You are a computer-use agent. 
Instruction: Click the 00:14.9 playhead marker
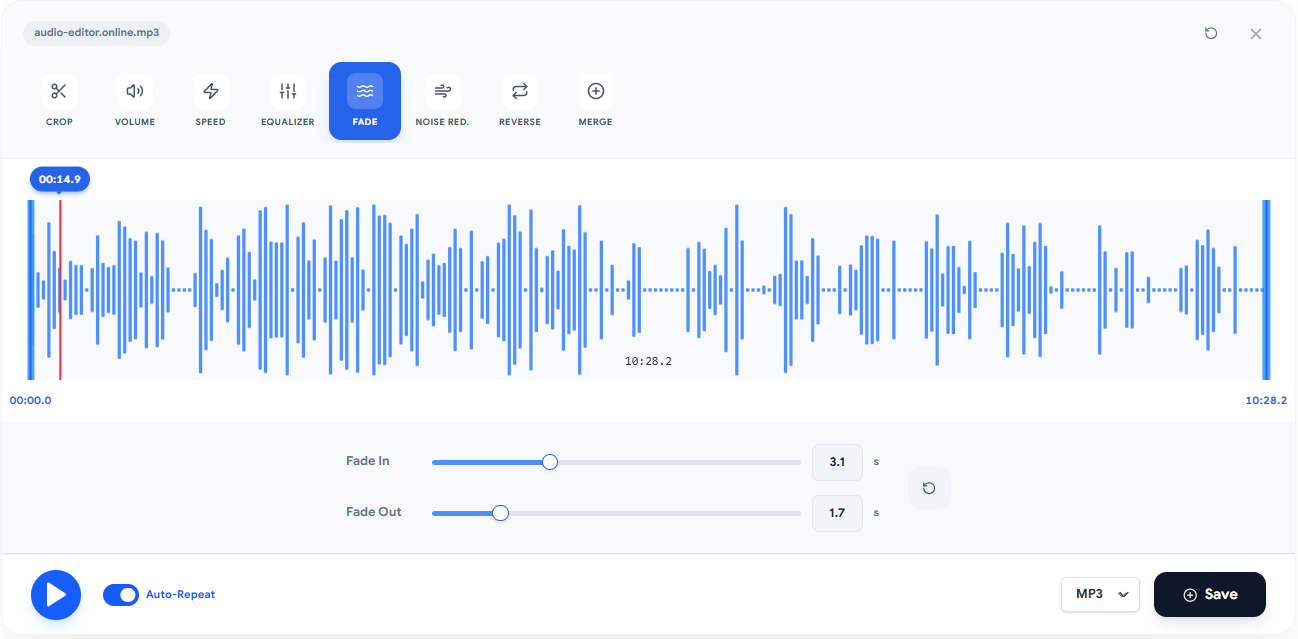pos(60,179)
